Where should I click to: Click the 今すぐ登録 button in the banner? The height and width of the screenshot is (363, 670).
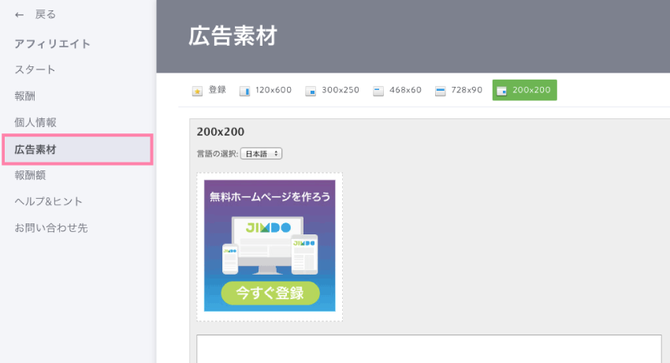point(270,293)
